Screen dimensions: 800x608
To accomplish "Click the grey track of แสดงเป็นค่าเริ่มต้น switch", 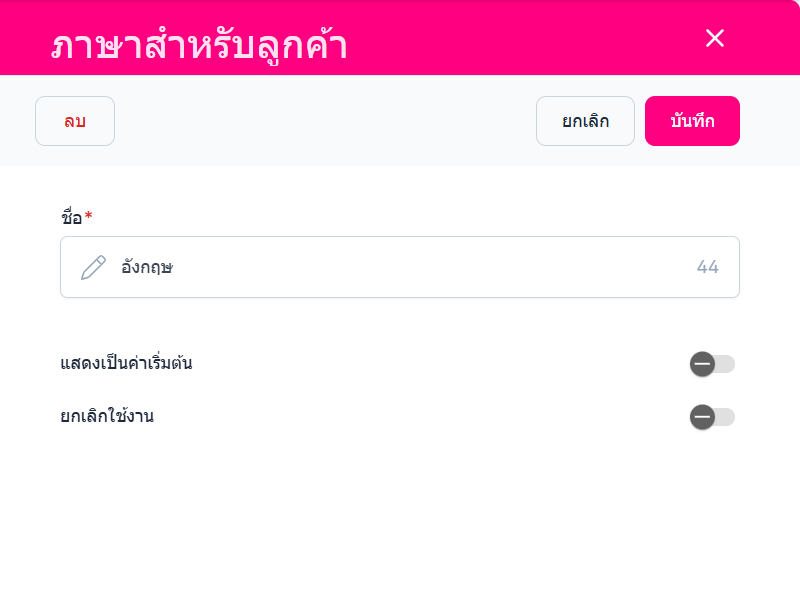I will (x=726, y=364).
